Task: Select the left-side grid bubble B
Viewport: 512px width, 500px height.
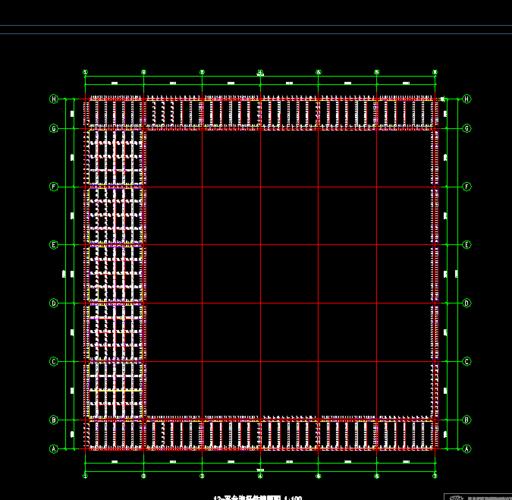Action: tap(54, 420)
